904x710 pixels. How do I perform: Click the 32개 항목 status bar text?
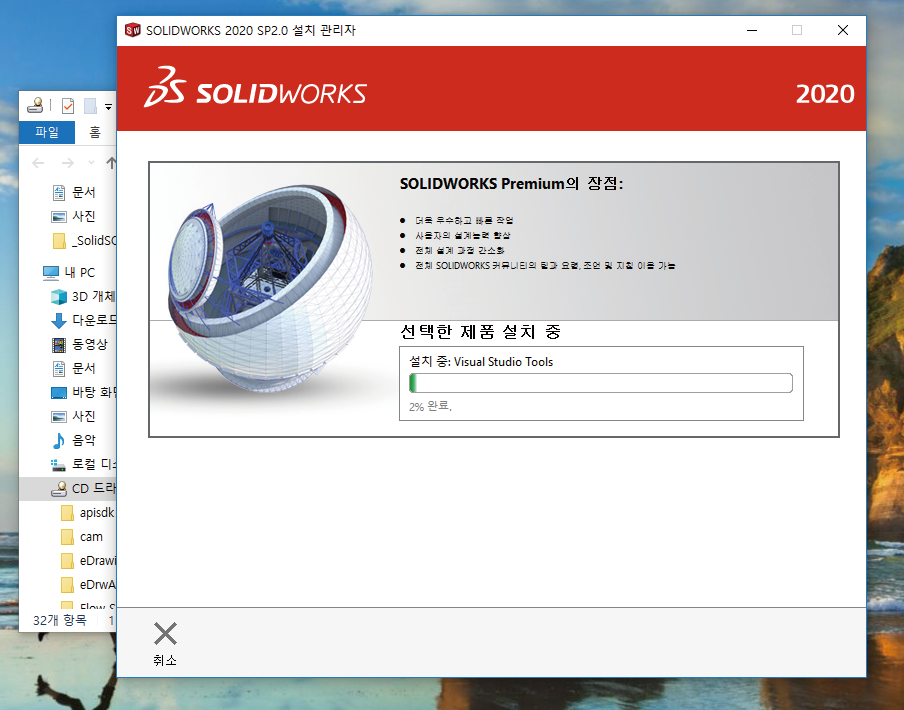point(60,620)
